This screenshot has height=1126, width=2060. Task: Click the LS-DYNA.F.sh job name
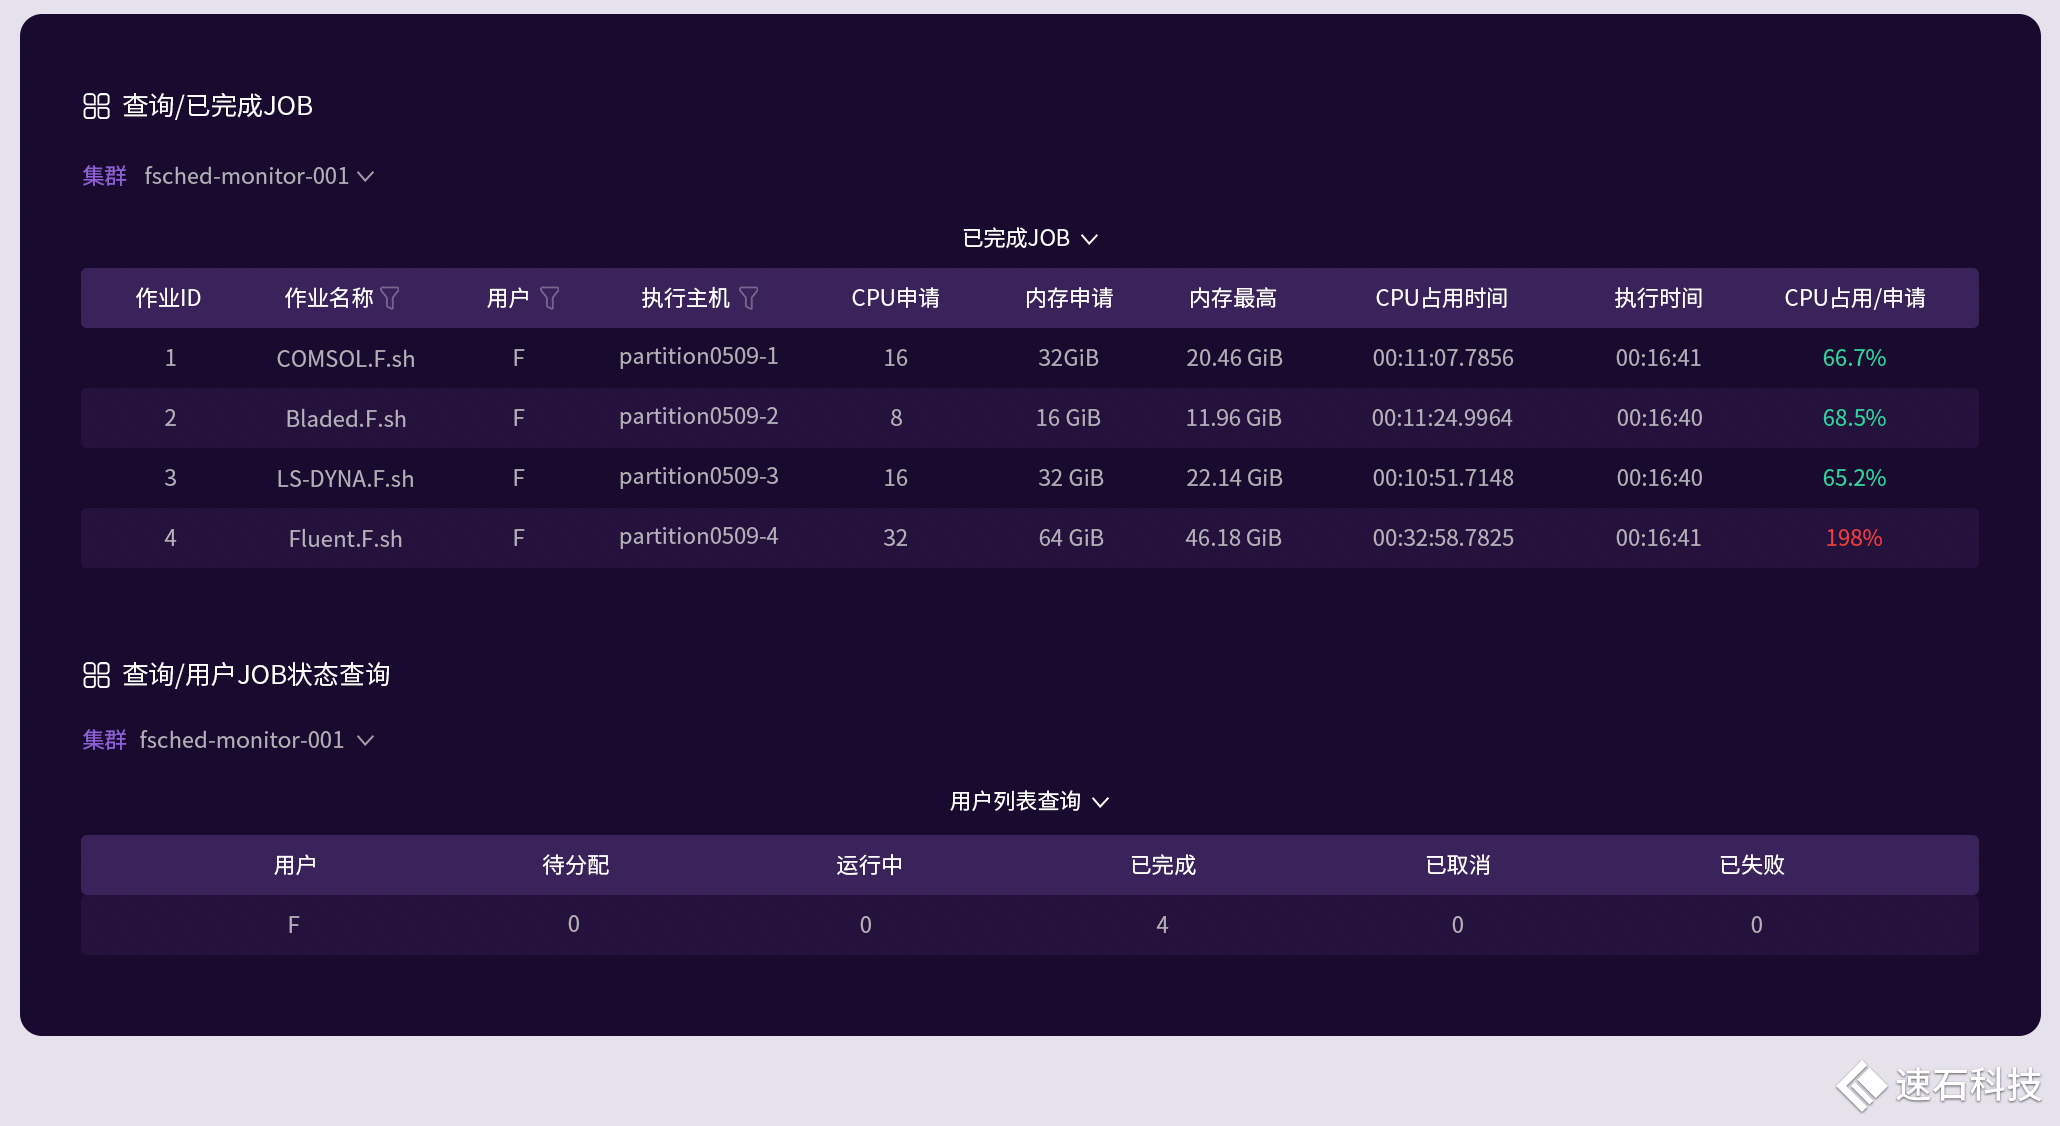(x=345, y=478)
